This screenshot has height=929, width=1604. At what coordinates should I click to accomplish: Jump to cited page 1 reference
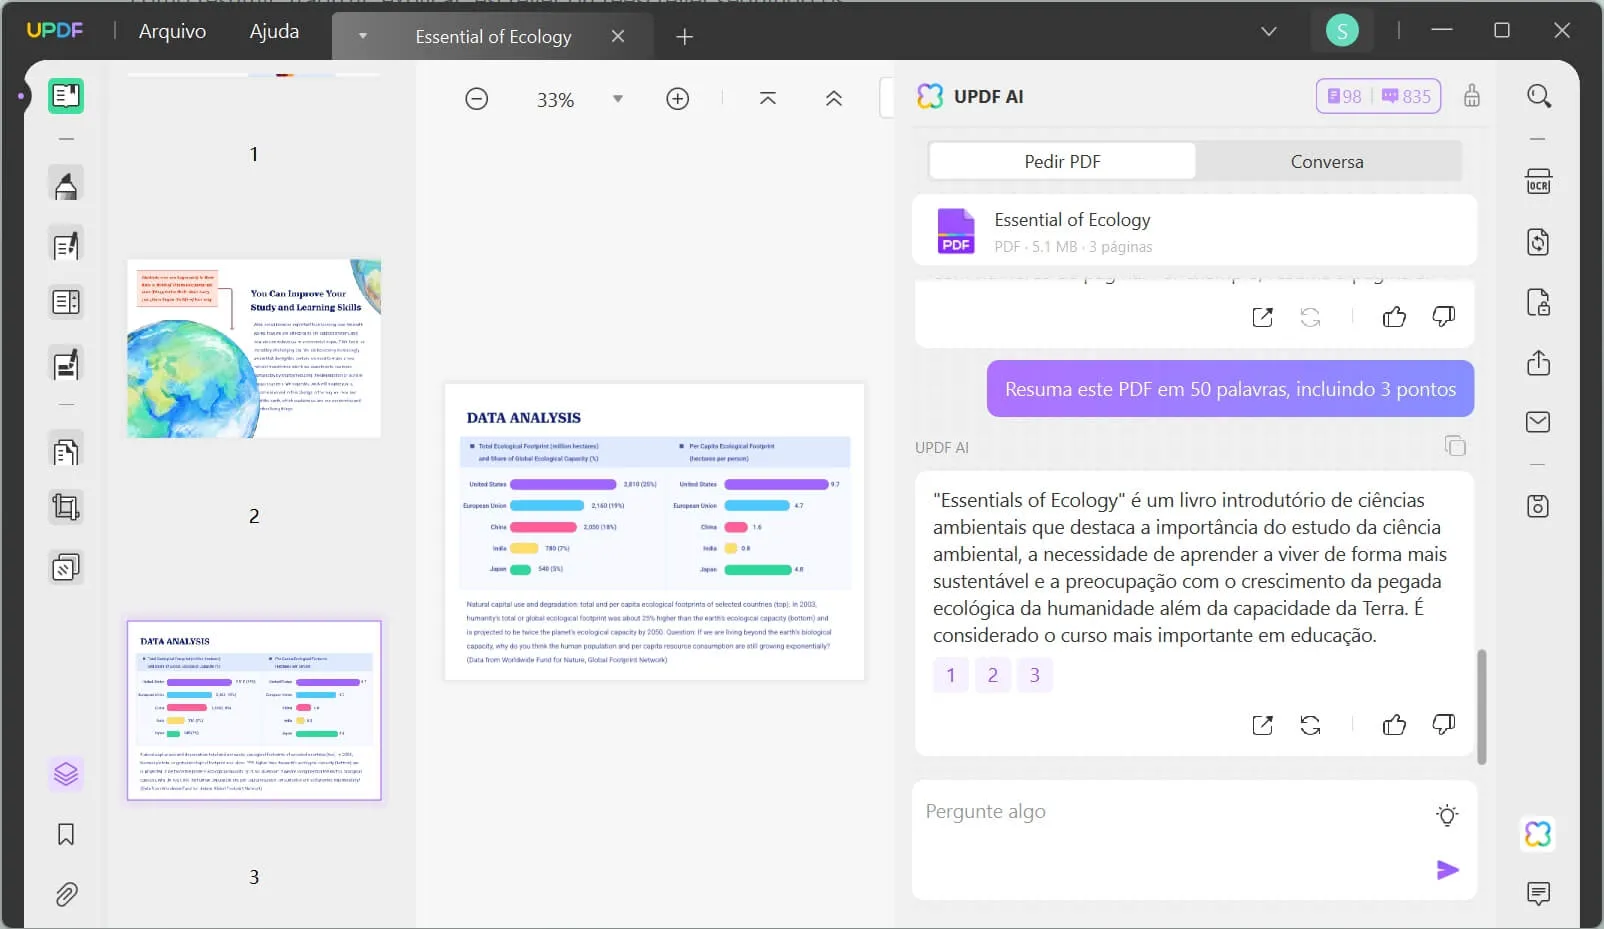(x=951, y=675)
